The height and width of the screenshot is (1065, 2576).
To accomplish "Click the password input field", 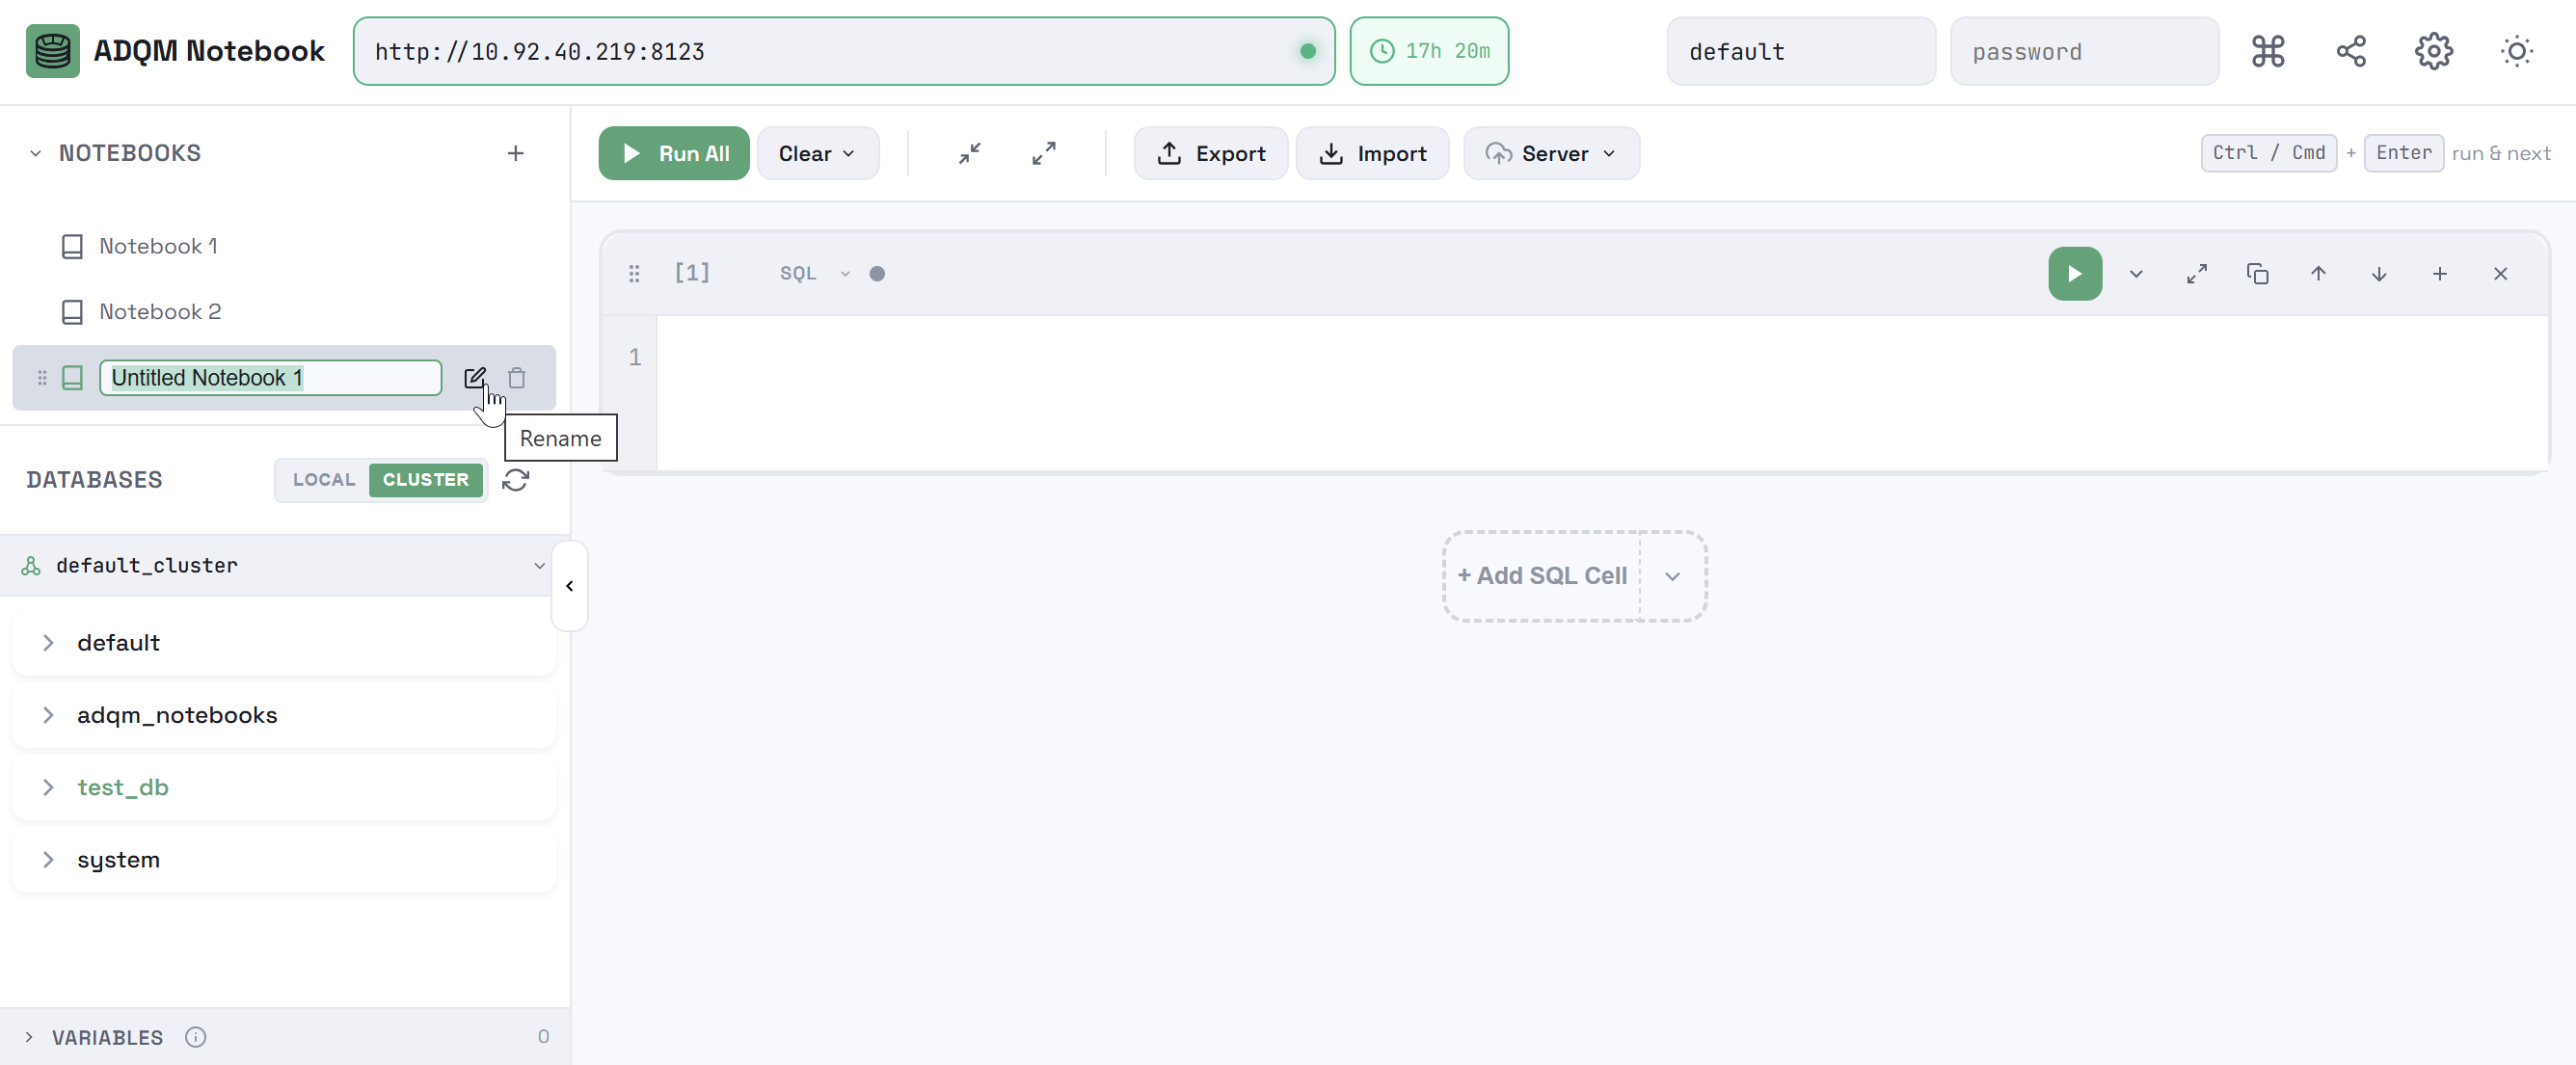I will point(2083,51).
